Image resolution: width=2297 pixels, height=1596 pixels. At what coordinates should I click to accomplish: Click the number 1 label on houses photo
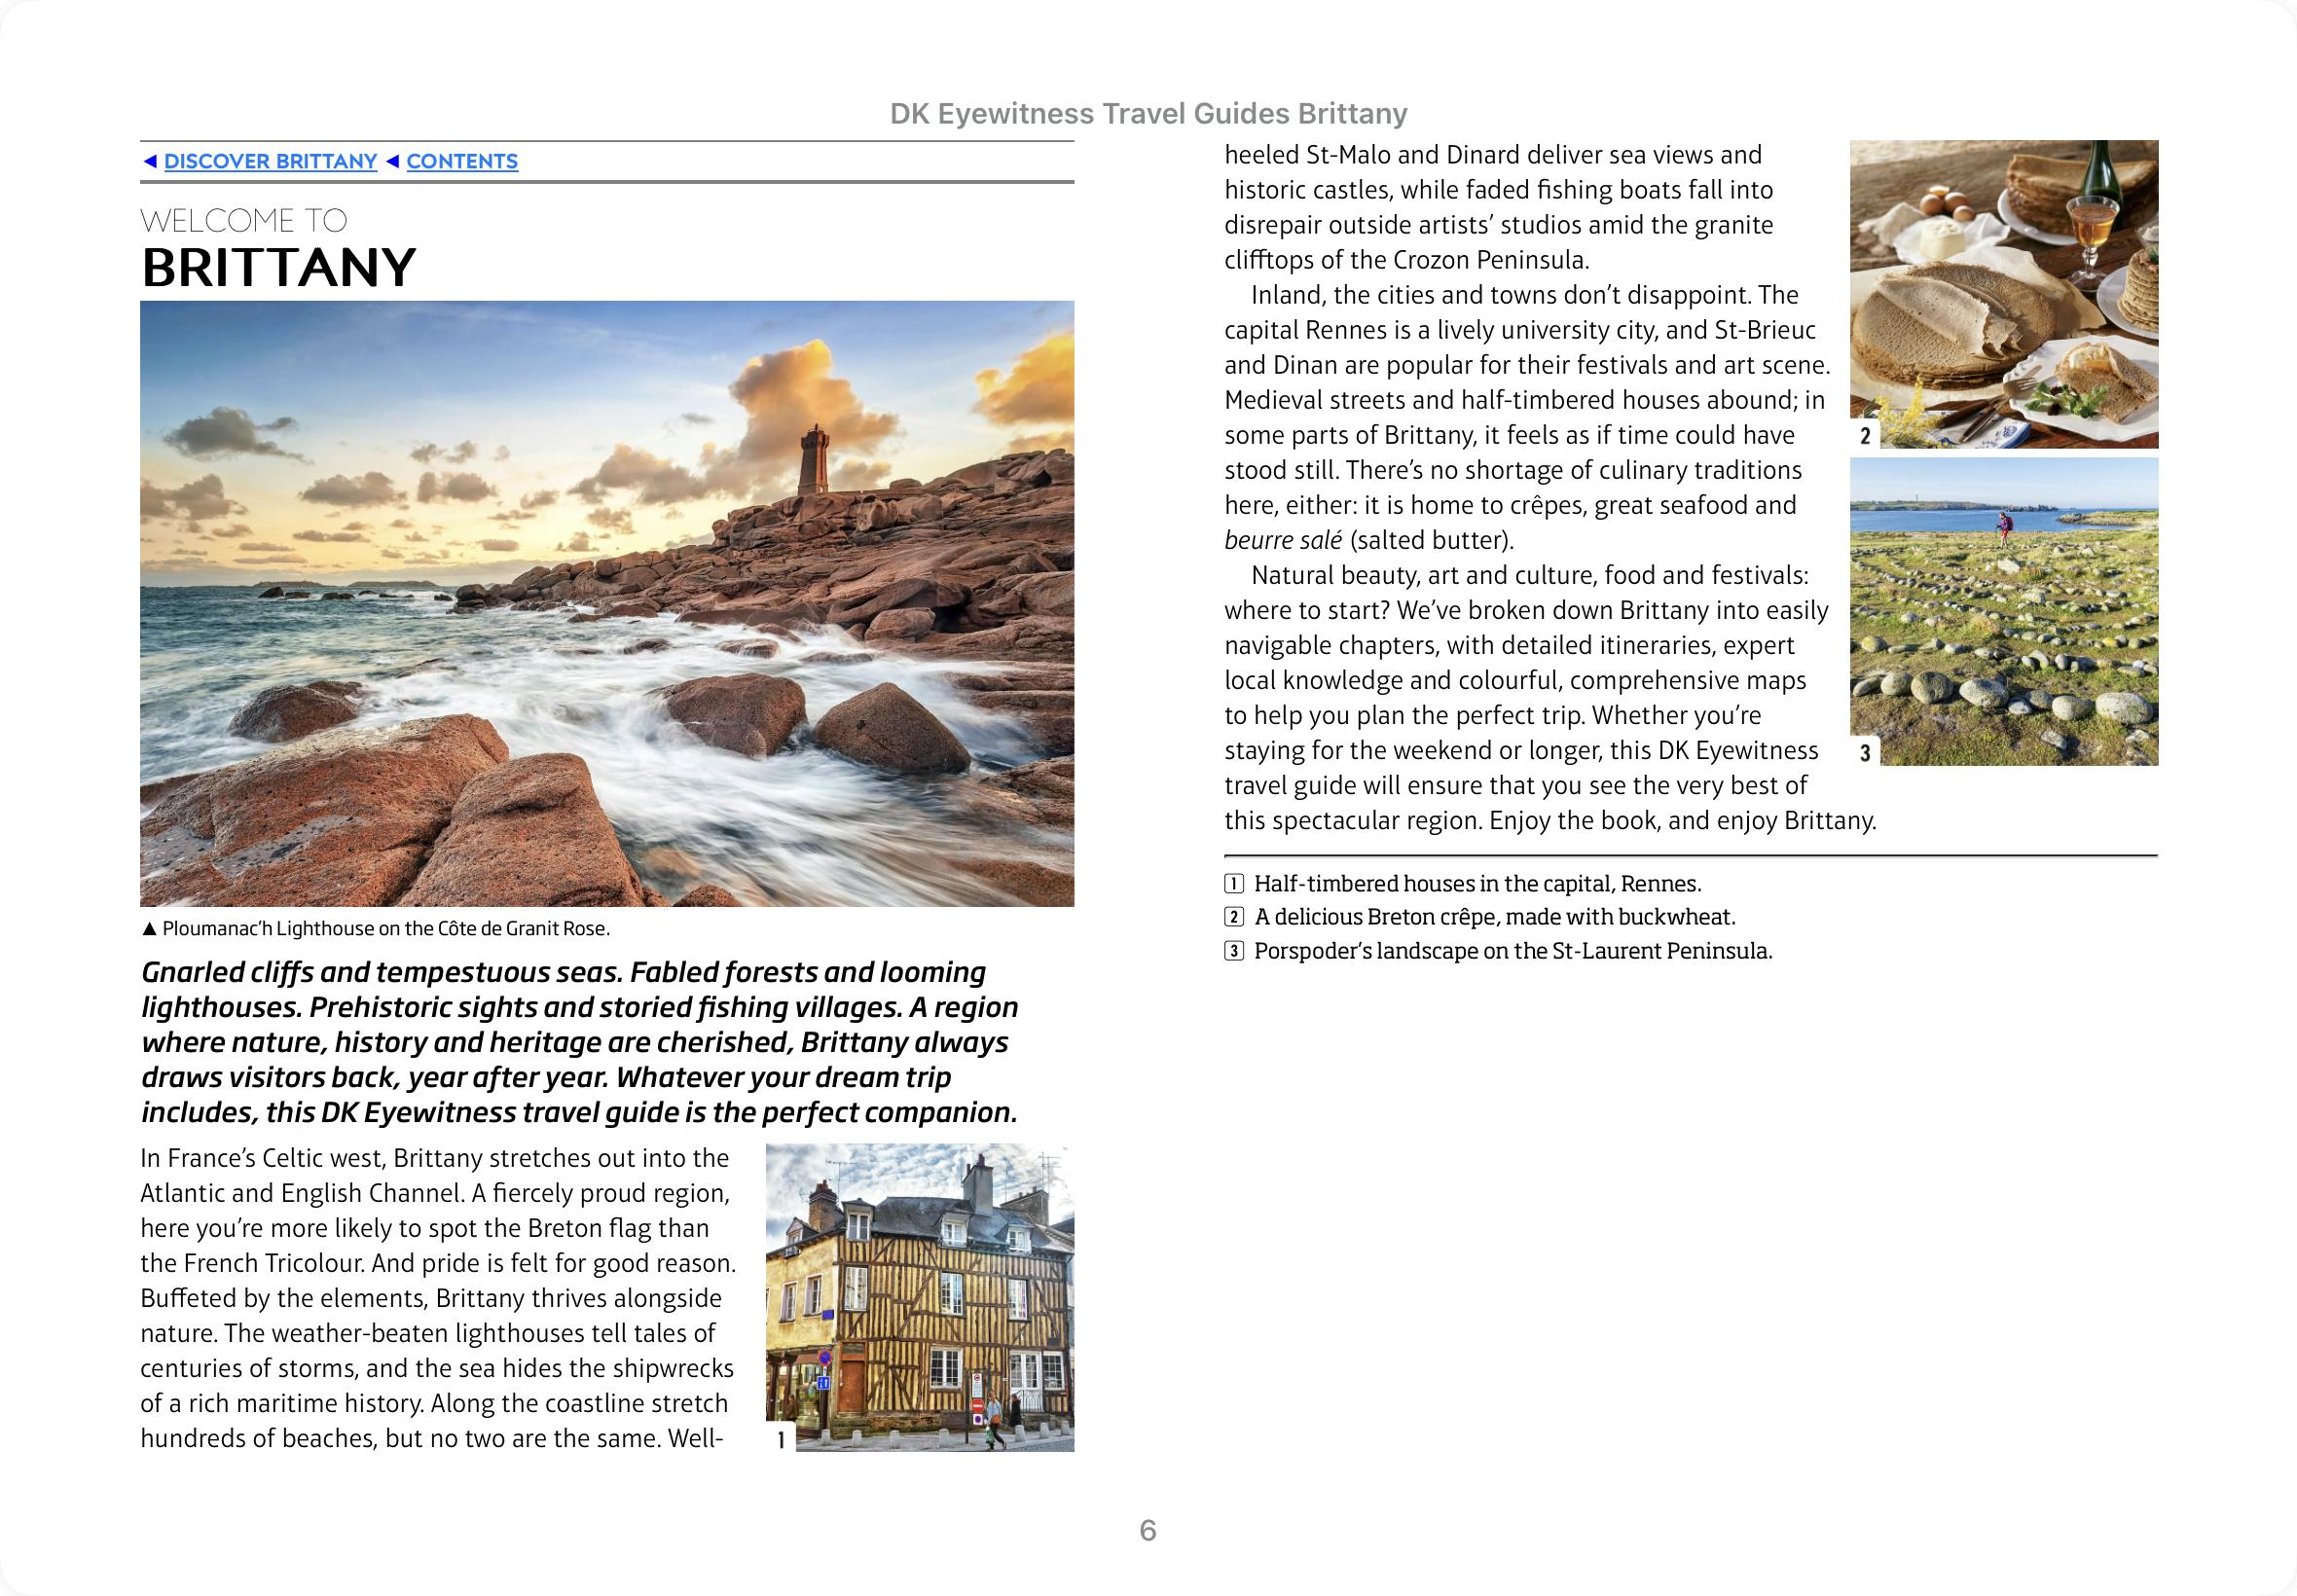[781, 1440]
